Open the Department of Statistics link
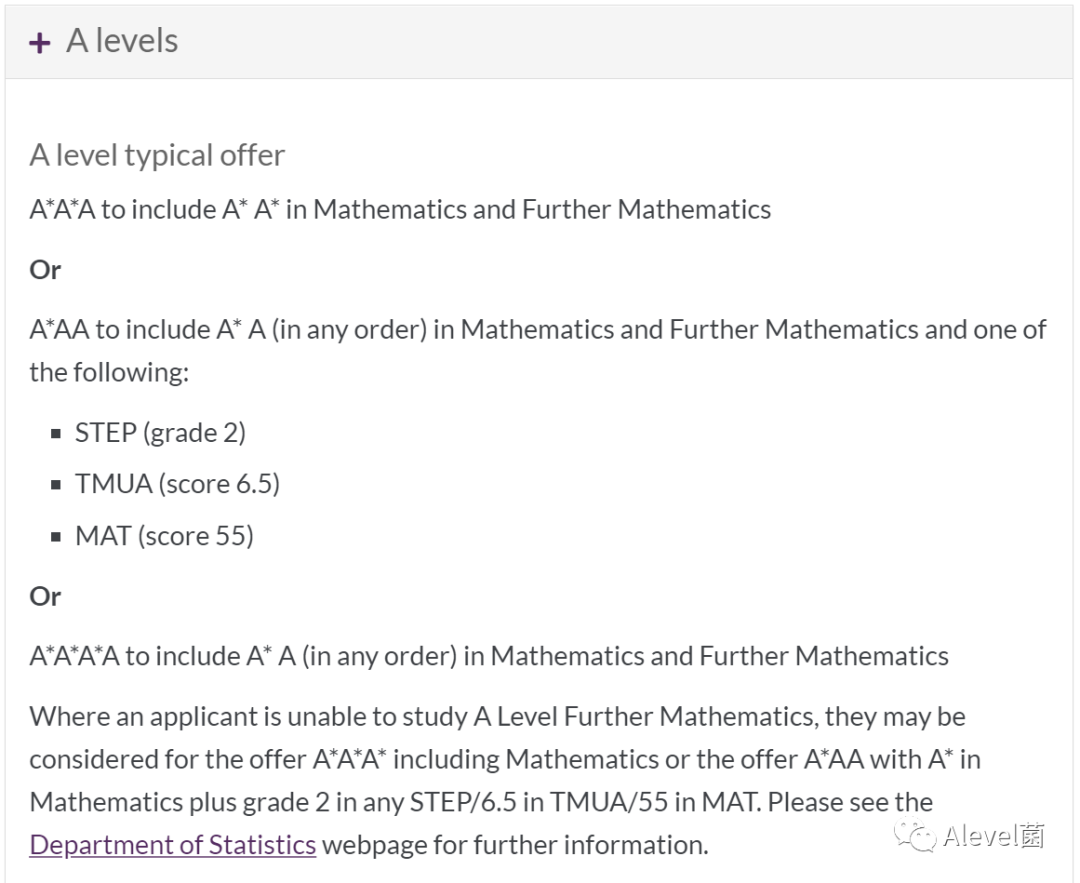 [x=173, y=844]
